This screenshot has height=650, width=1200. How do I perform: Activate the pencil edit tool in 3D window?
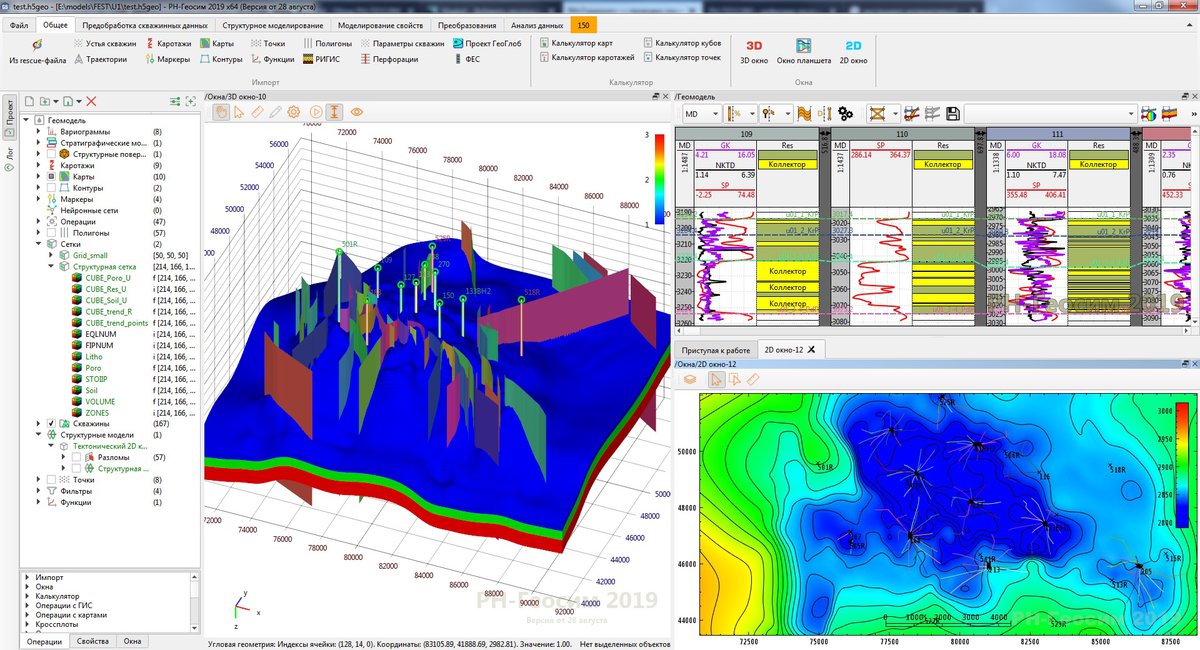coord(275,112)
